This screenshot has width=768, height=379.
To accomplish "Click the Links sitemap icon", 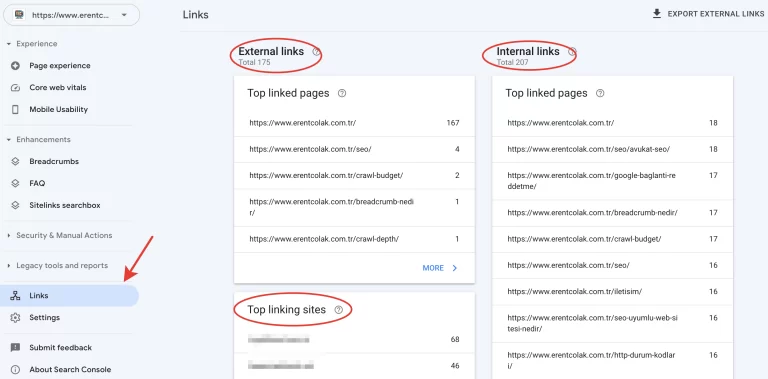I will [15, 296].
